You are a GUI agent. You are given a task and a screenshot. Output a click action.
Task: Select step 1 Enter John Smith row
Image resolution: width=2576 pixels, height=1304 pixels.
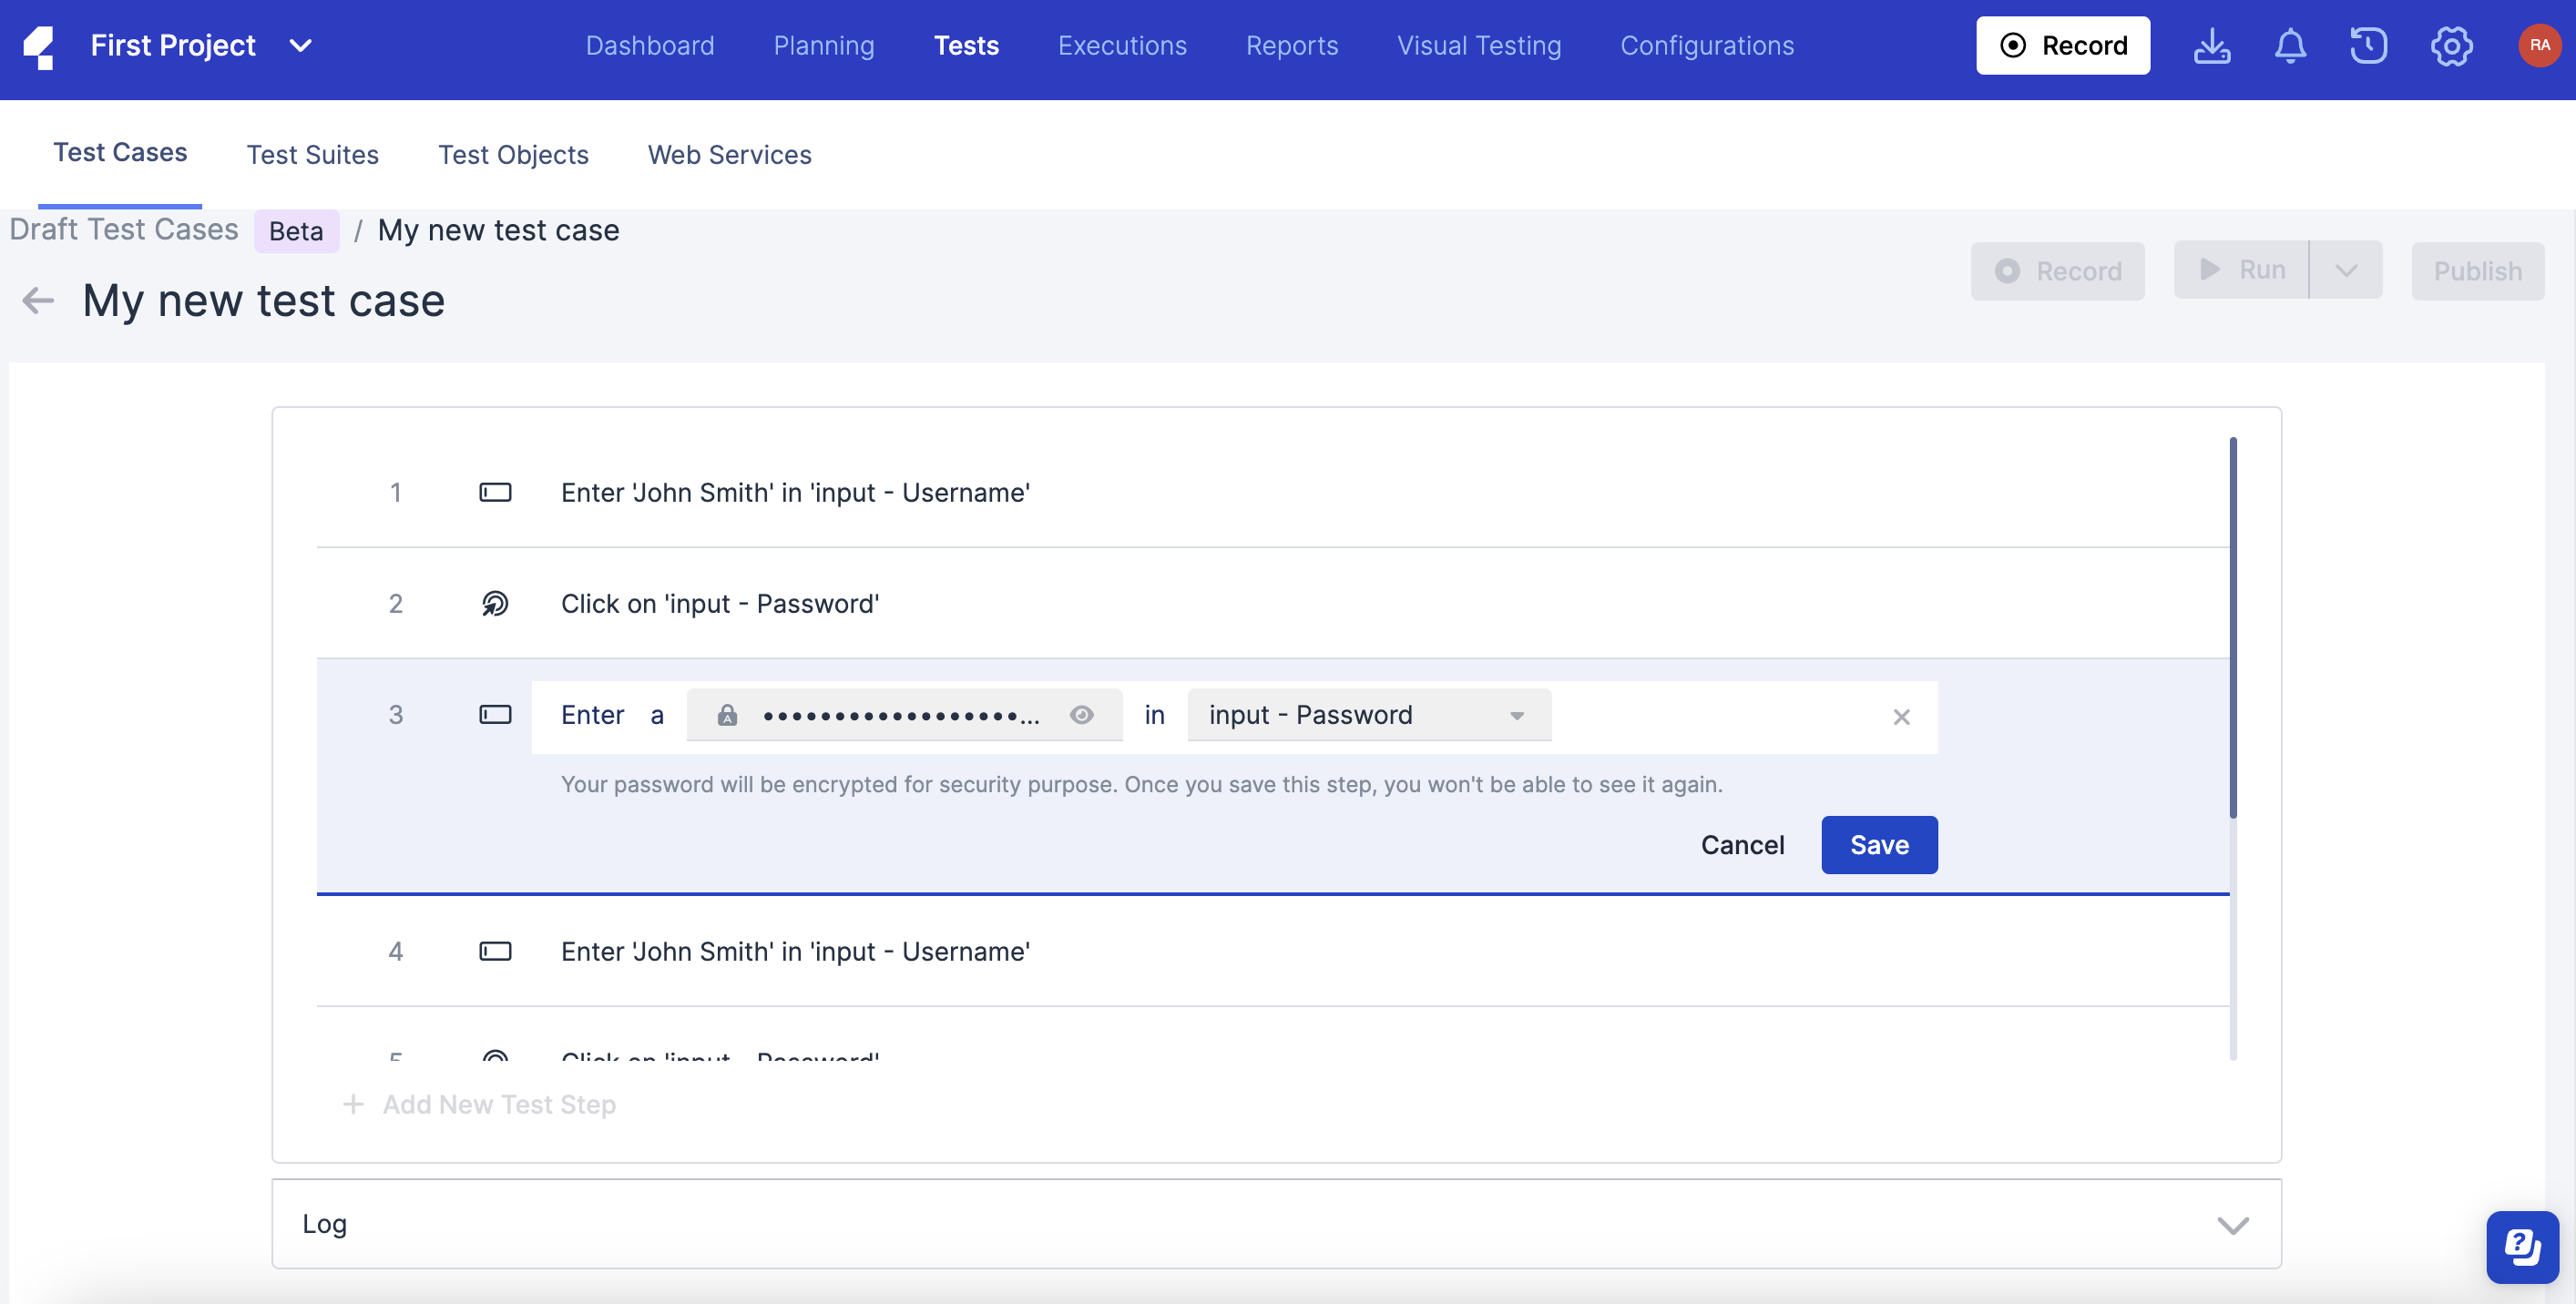(1273, 493)
